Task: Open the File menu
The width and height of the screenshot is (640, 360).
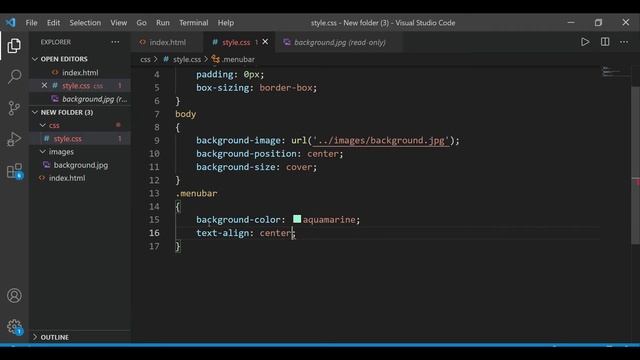Action: tap(31, 23)
